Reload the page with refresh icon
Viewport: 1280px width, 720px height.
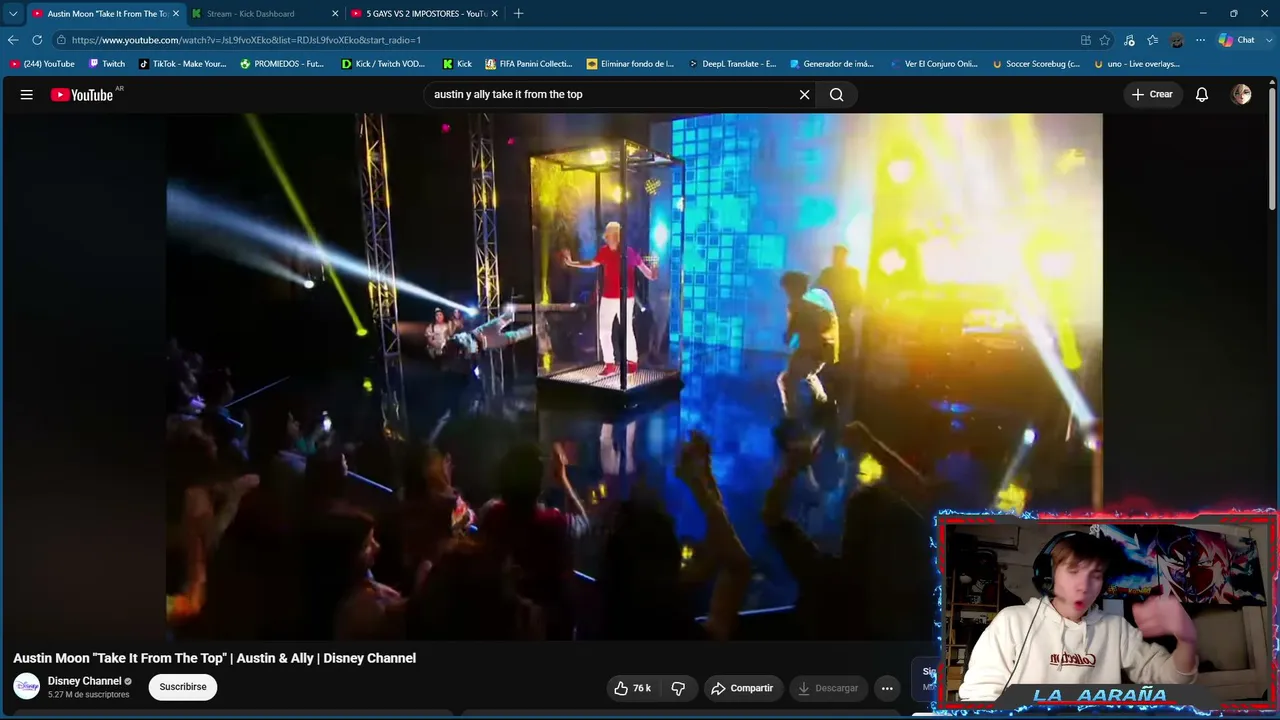tap(37, 40)
